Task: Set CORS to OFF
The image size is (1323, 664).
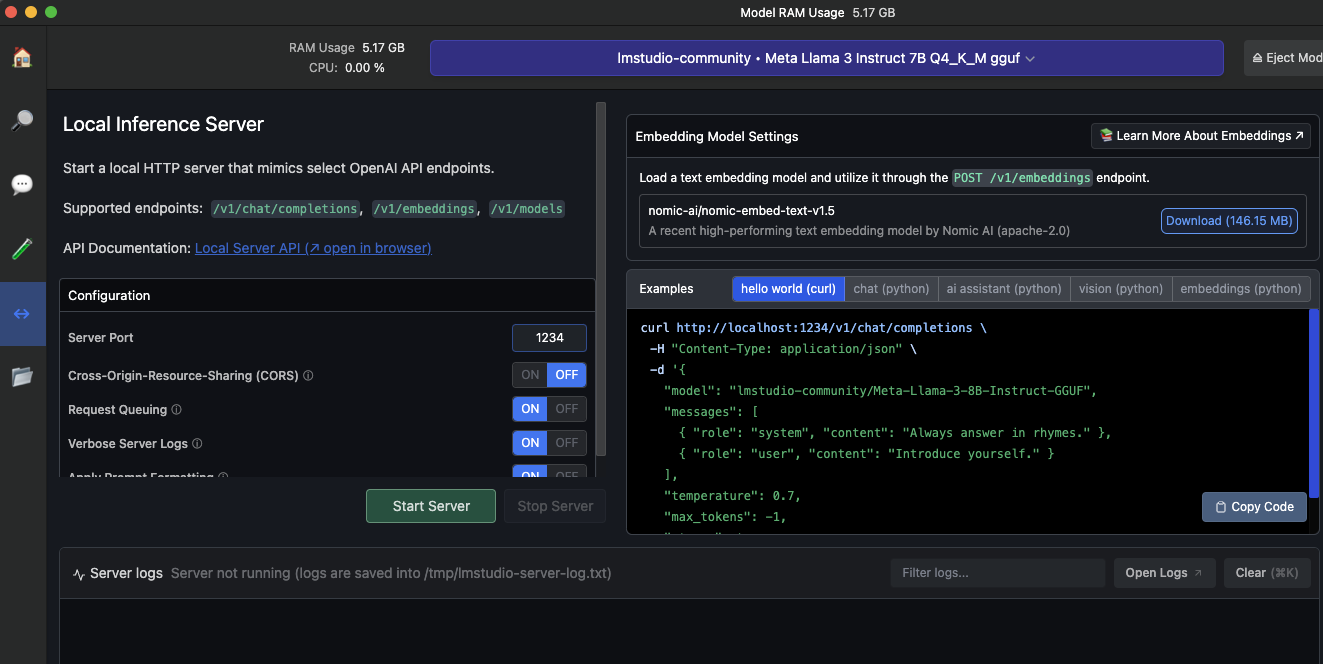Action: point(567,375)
